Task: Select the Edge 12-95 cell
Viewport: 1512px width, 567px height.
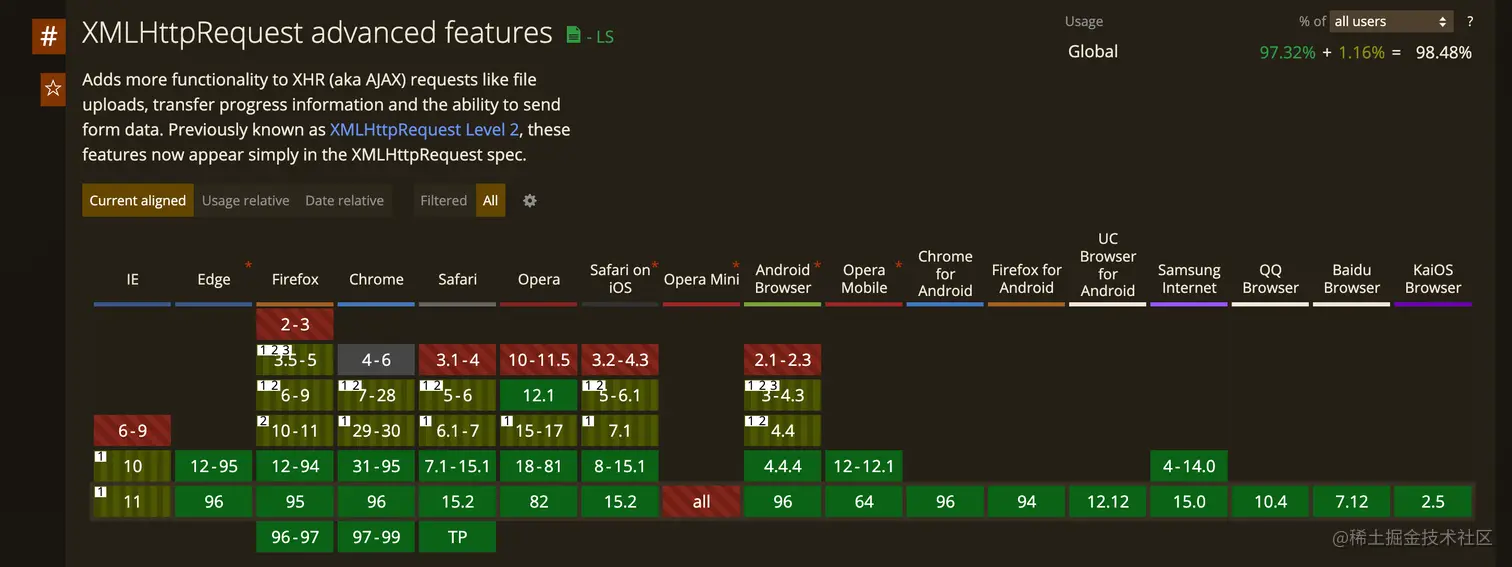Action: click(x=214, y=466)
